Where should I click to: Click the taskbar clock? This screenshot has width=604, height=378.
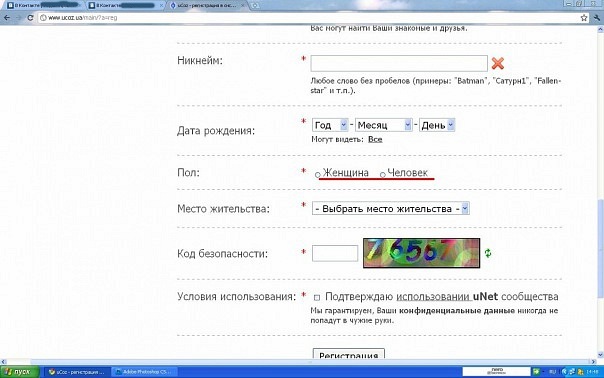point(592,372)
